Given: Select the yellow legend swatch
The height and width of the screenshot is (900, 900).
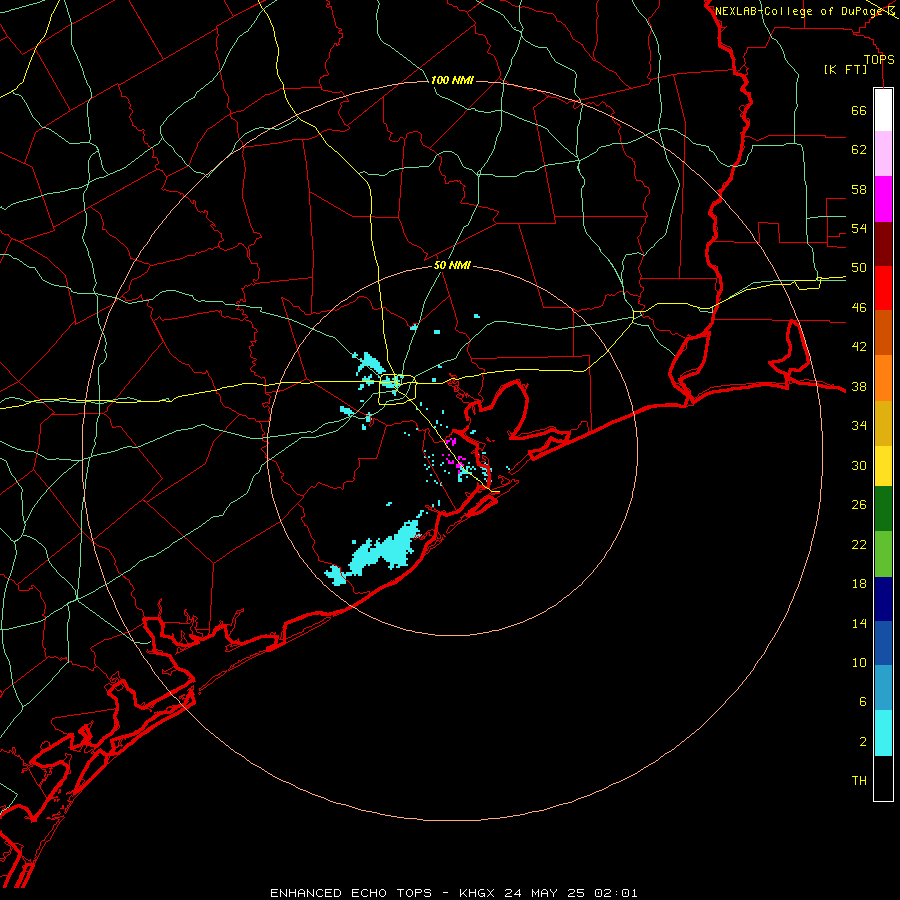Looking at the screenshot, I should tap(883, 466).
